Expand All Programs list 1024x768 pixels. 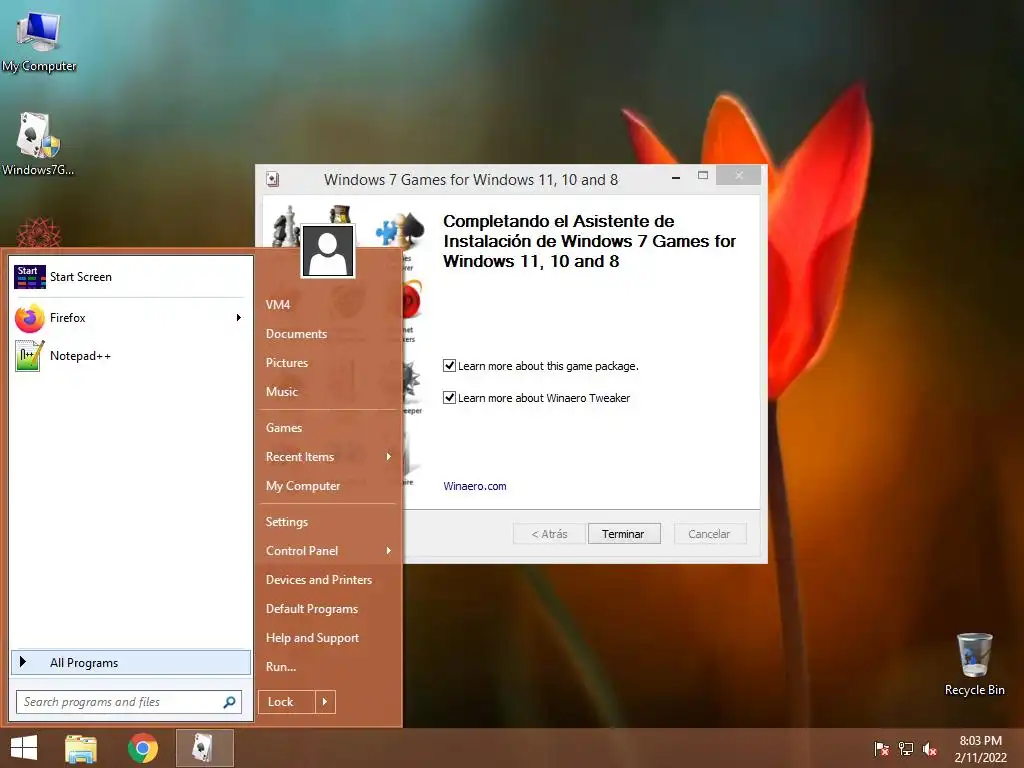(x=131, y=662)
